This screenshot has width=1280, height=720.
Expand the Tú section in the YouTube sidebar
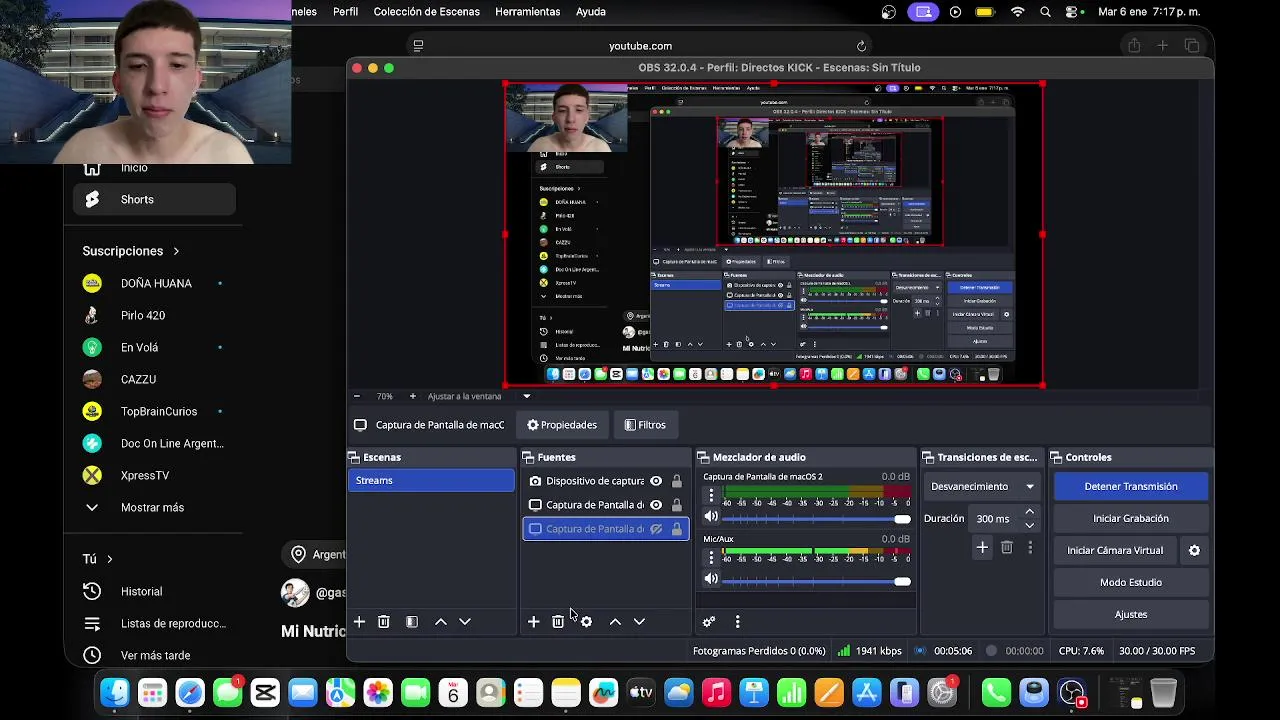(98, 559)
